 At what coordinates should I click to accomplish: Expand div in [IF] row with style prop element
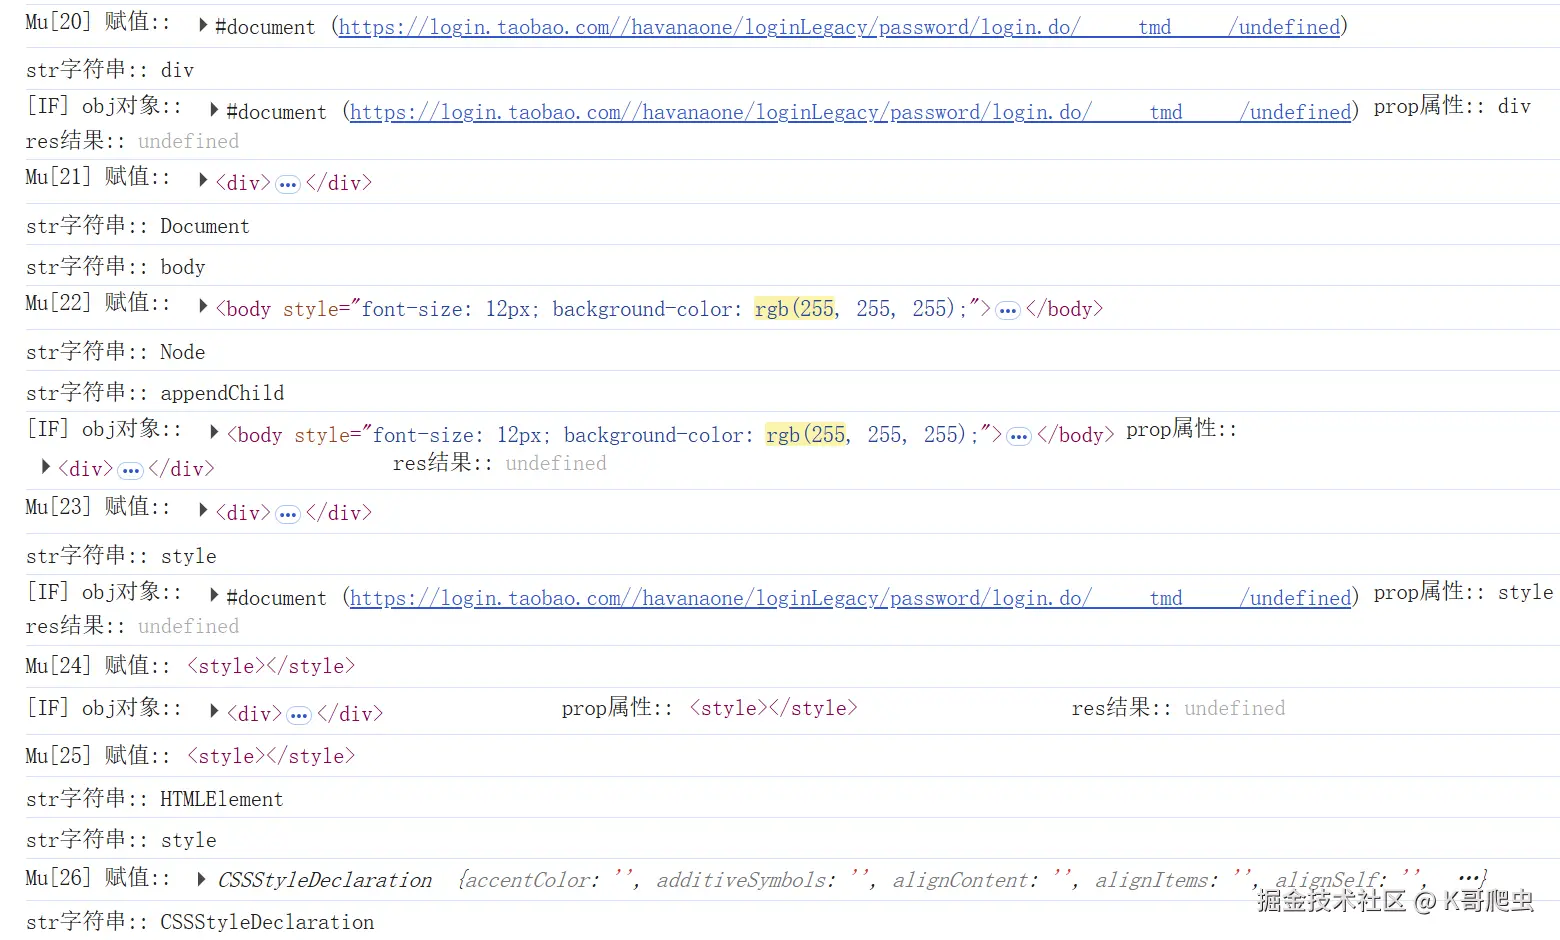[214, 711]
